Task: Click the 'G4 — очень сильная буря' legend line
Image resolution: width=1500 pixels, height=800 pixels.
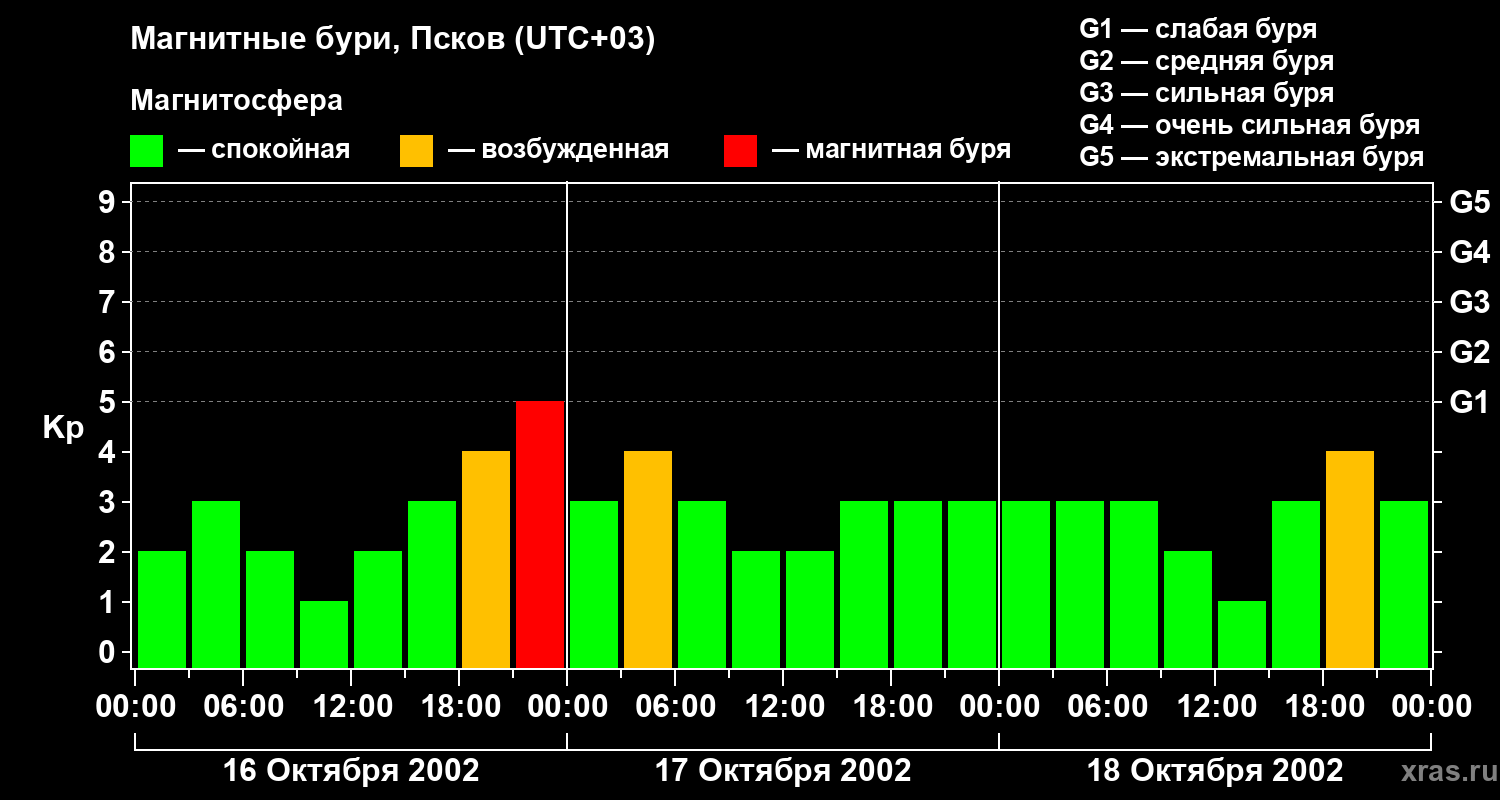Action: pyautogui.click(x=1250, y=125)
